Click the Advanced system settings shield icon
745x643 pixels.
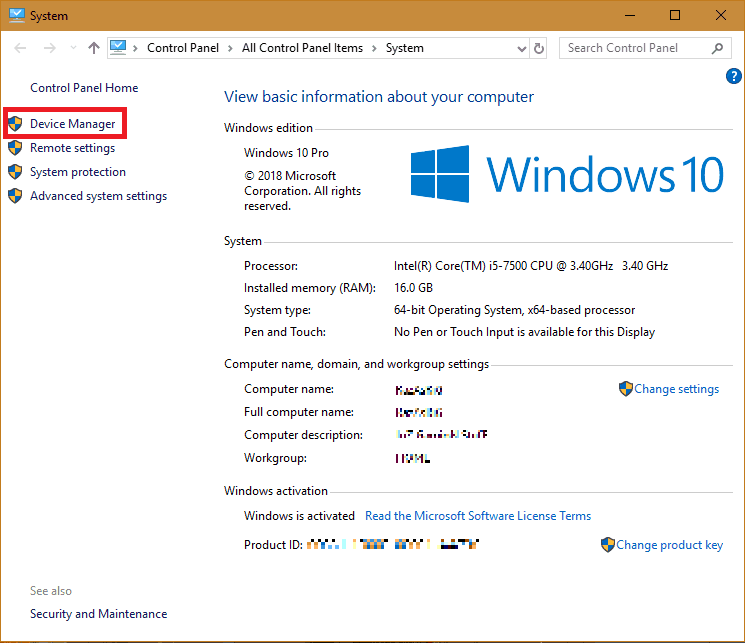tap(15, 195)
